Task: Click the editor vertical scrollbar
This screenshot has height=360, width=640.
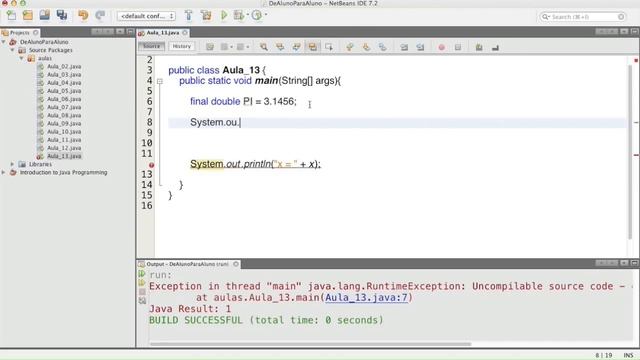Action: [x=631, y=152]
